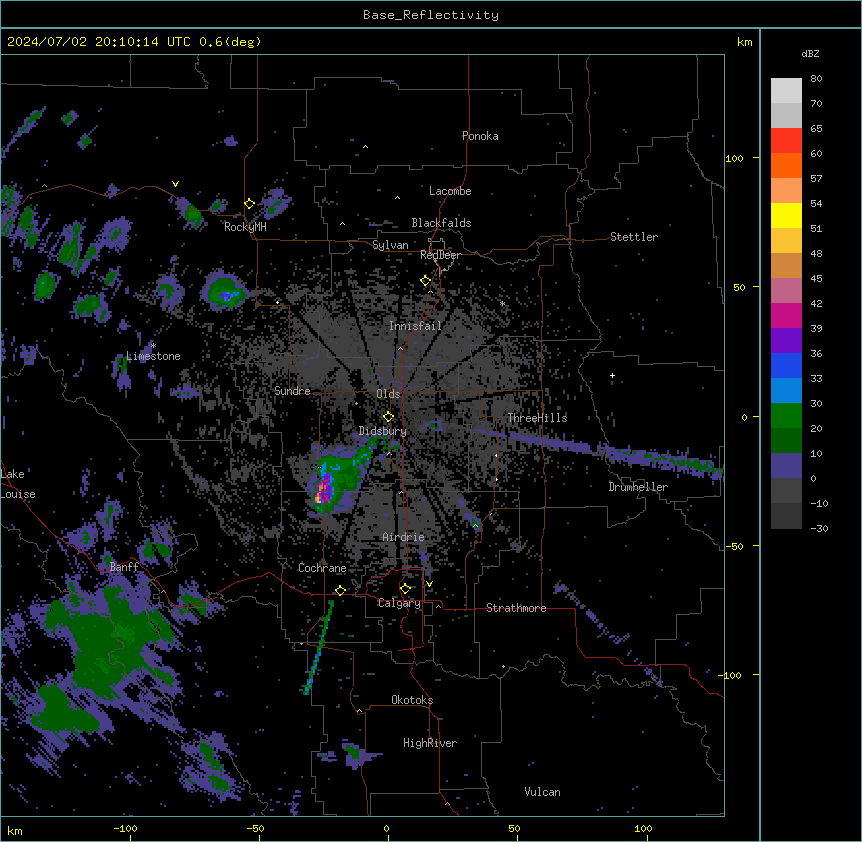Click the Sundre label
Screen dimensions: 862x842
tap(292, 391)
